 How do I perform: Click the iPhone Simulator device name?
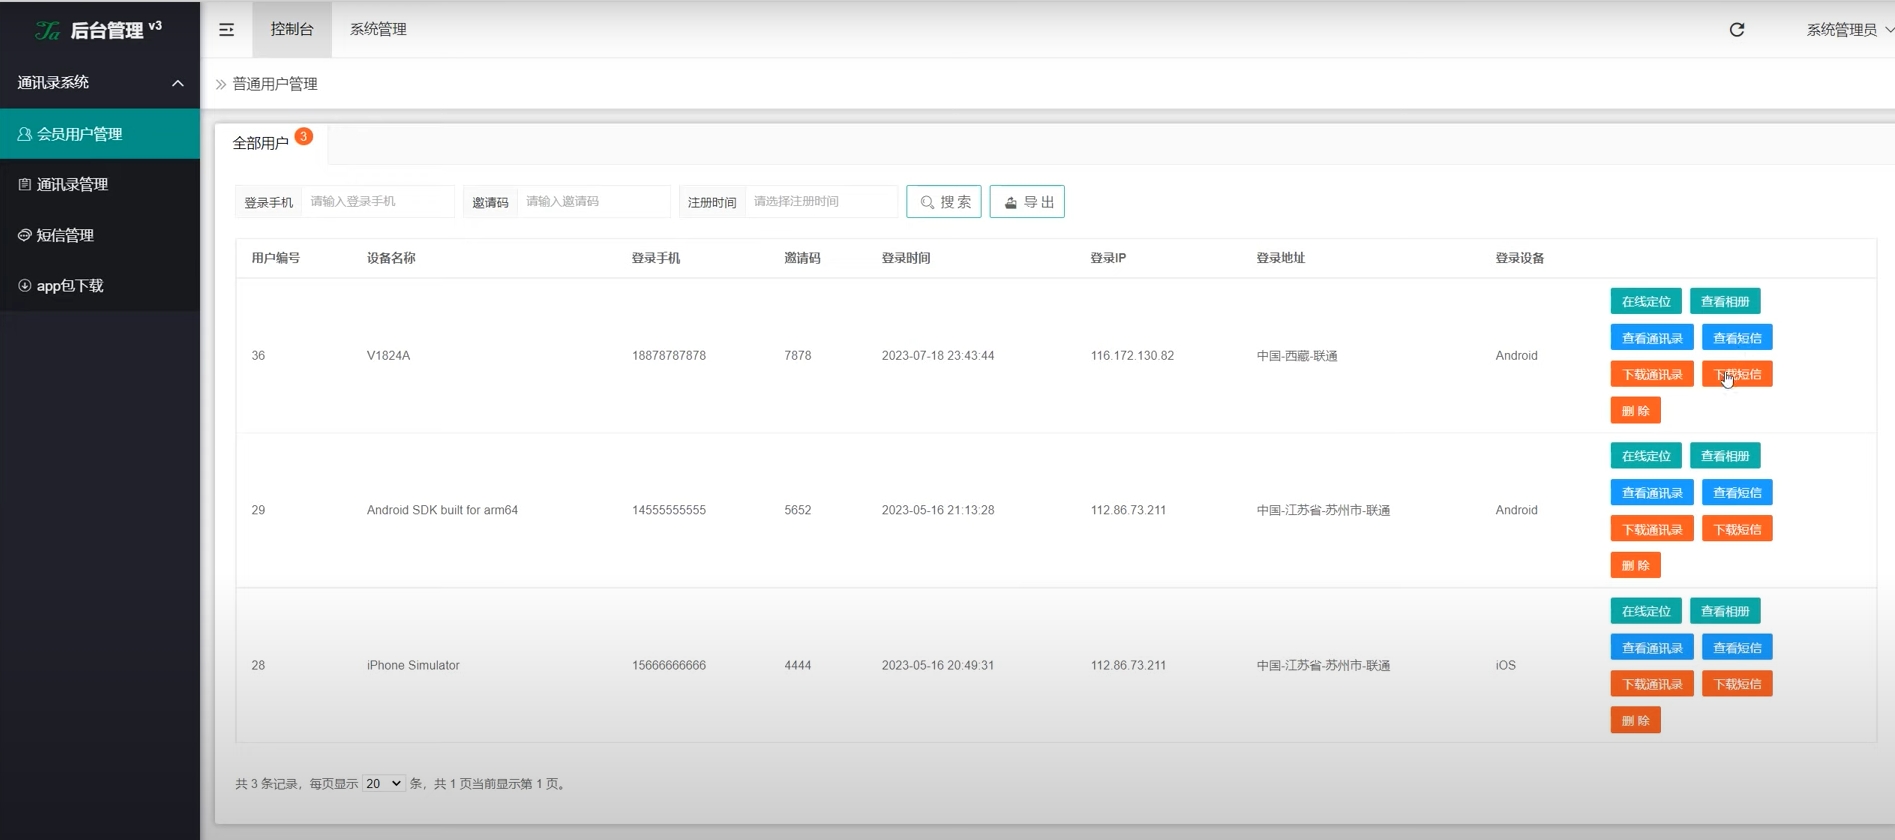coord(413,666)
